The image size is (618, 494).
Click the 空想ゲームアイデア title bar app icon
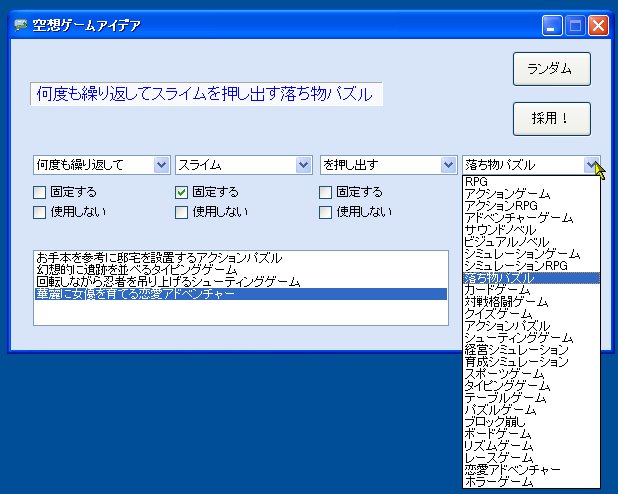[20, 25]
